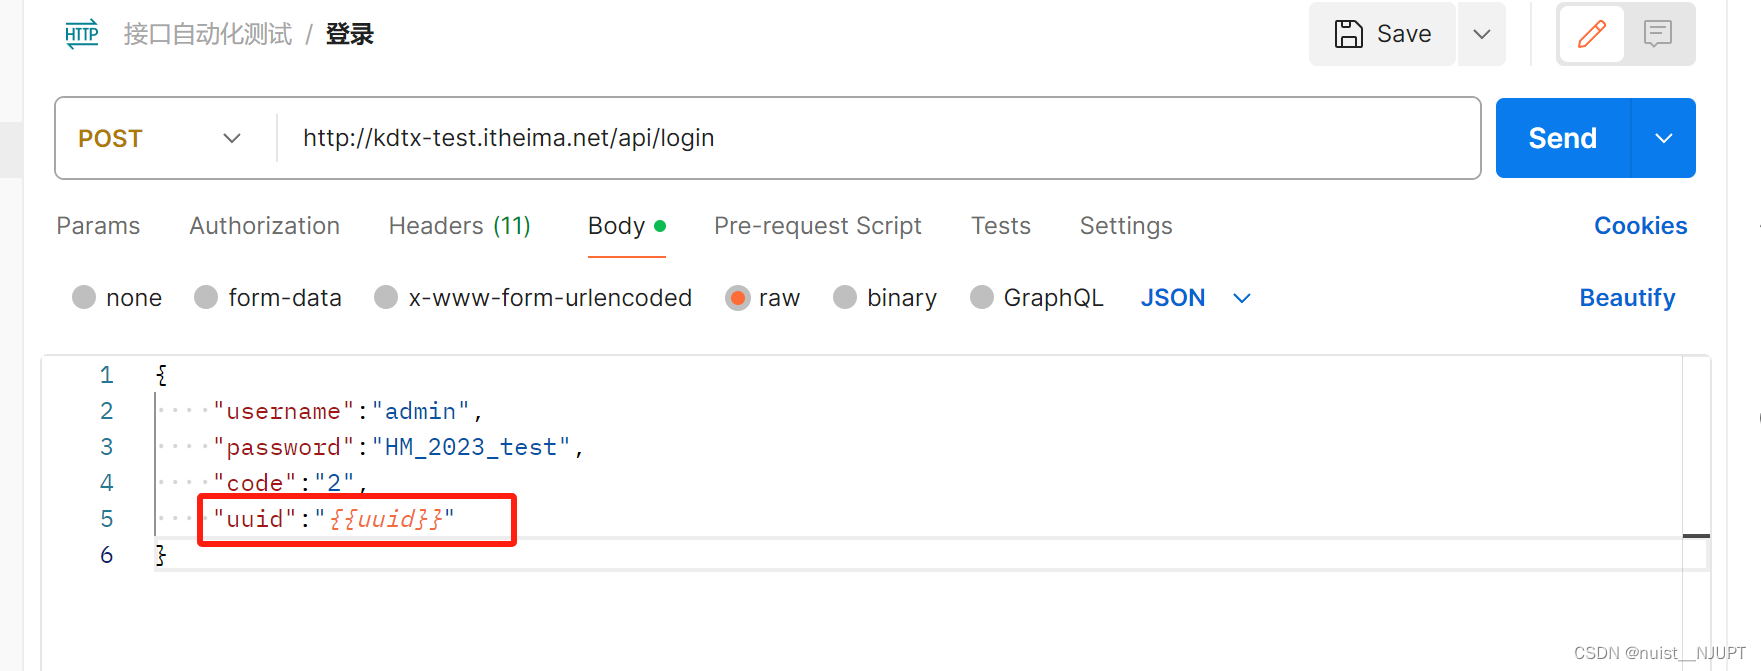
Task: Expand the Save options dropdown arrow
Action: click(1482, 34)
